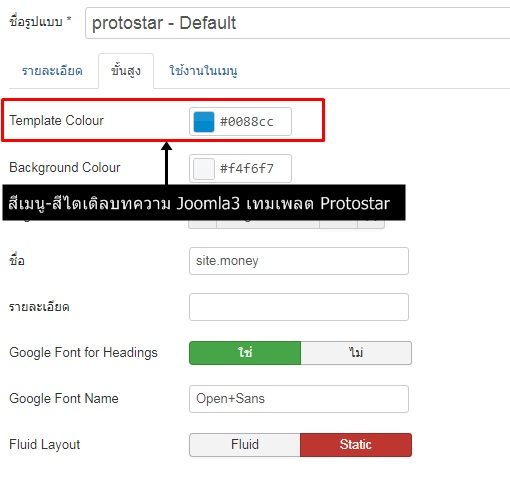The width and height of the screenshot is (510, 491).
Task: Click the Background Colour label
Action: (65, 167)
